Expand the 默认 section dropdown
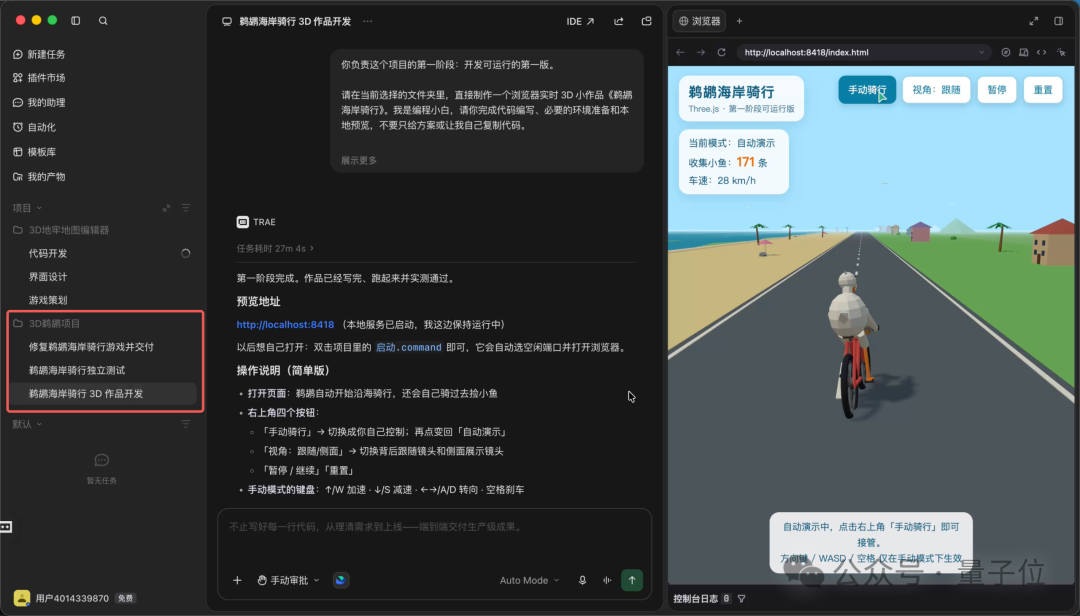Image resolution: width=1080 pixels, height=616 pixels. 28,424
